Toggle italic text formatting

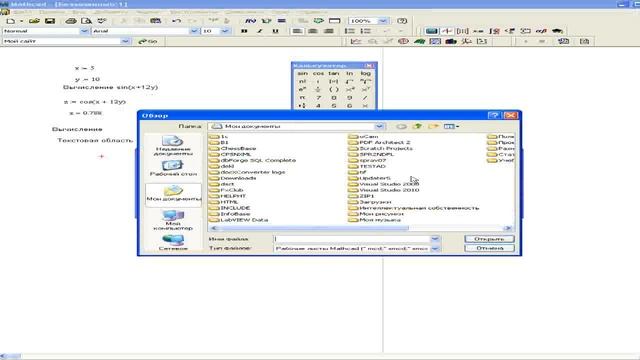(260, 31)
